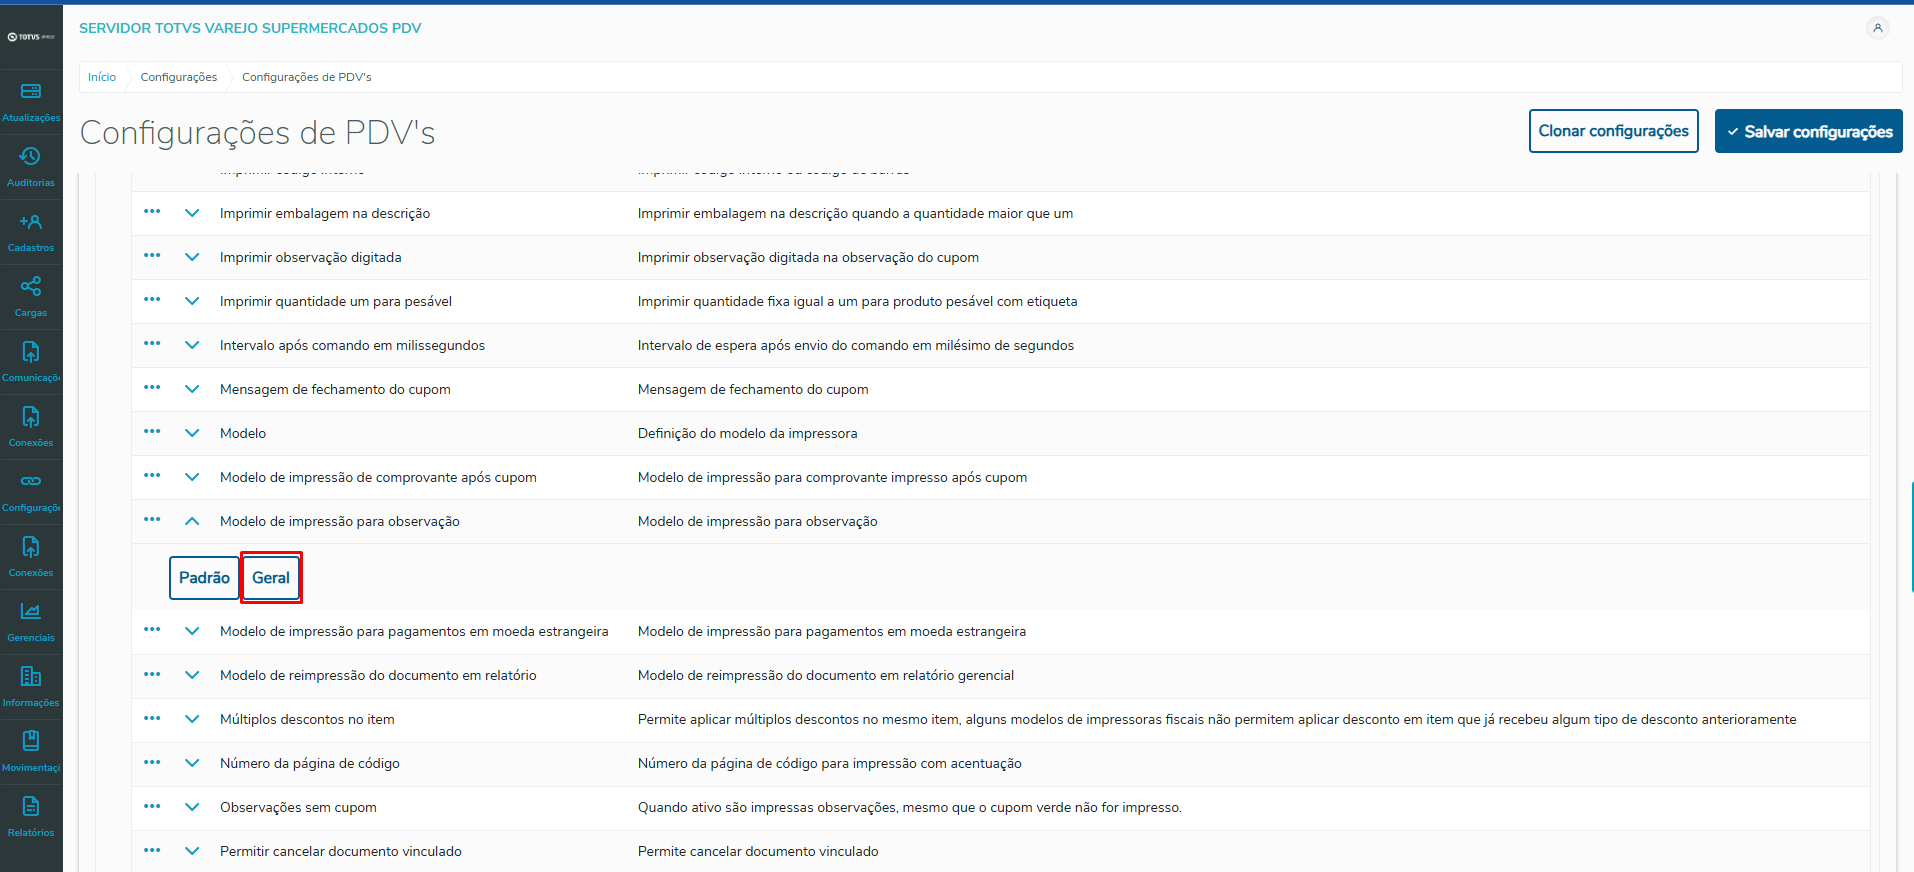The image size is (1914, 872).
Task: Click description 'Definição do modelo da impressora'
Action: coord(747,433)
